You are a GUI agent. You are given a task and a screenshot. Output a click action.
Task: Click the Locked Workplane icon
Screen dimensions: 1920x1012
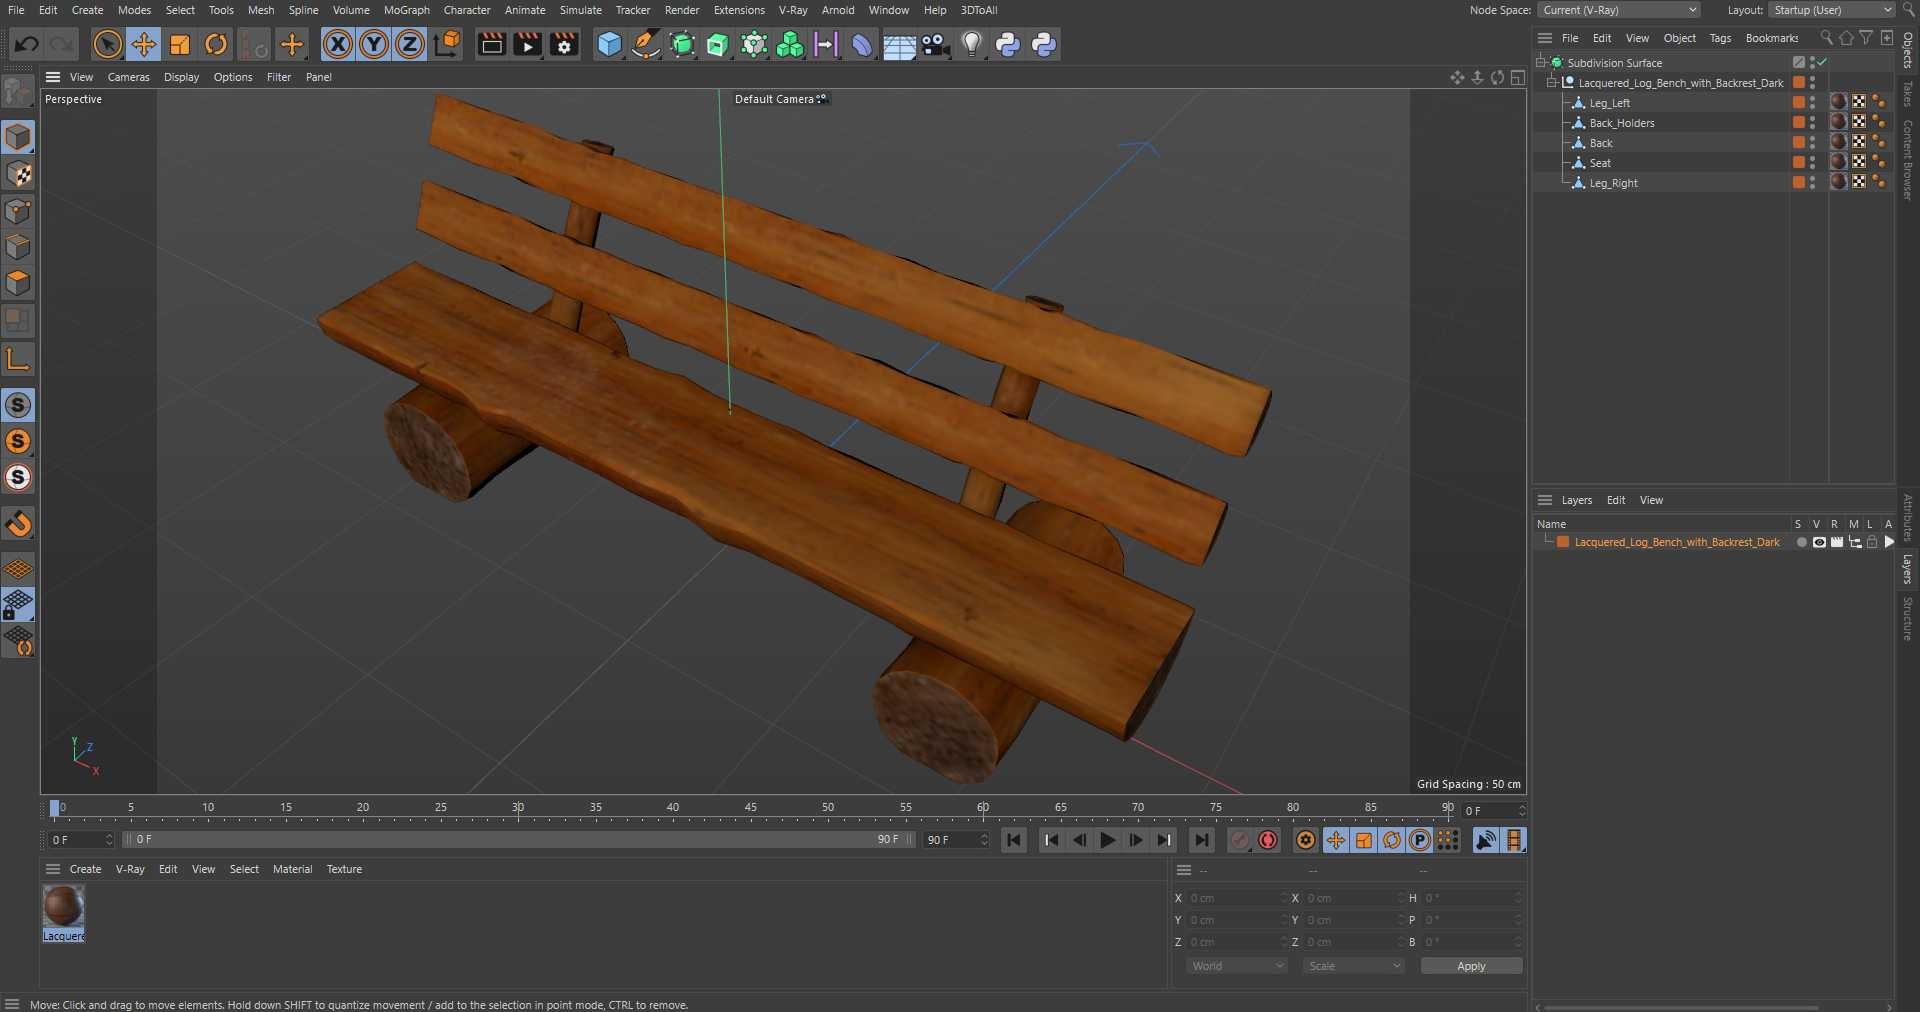coord(18,605)
